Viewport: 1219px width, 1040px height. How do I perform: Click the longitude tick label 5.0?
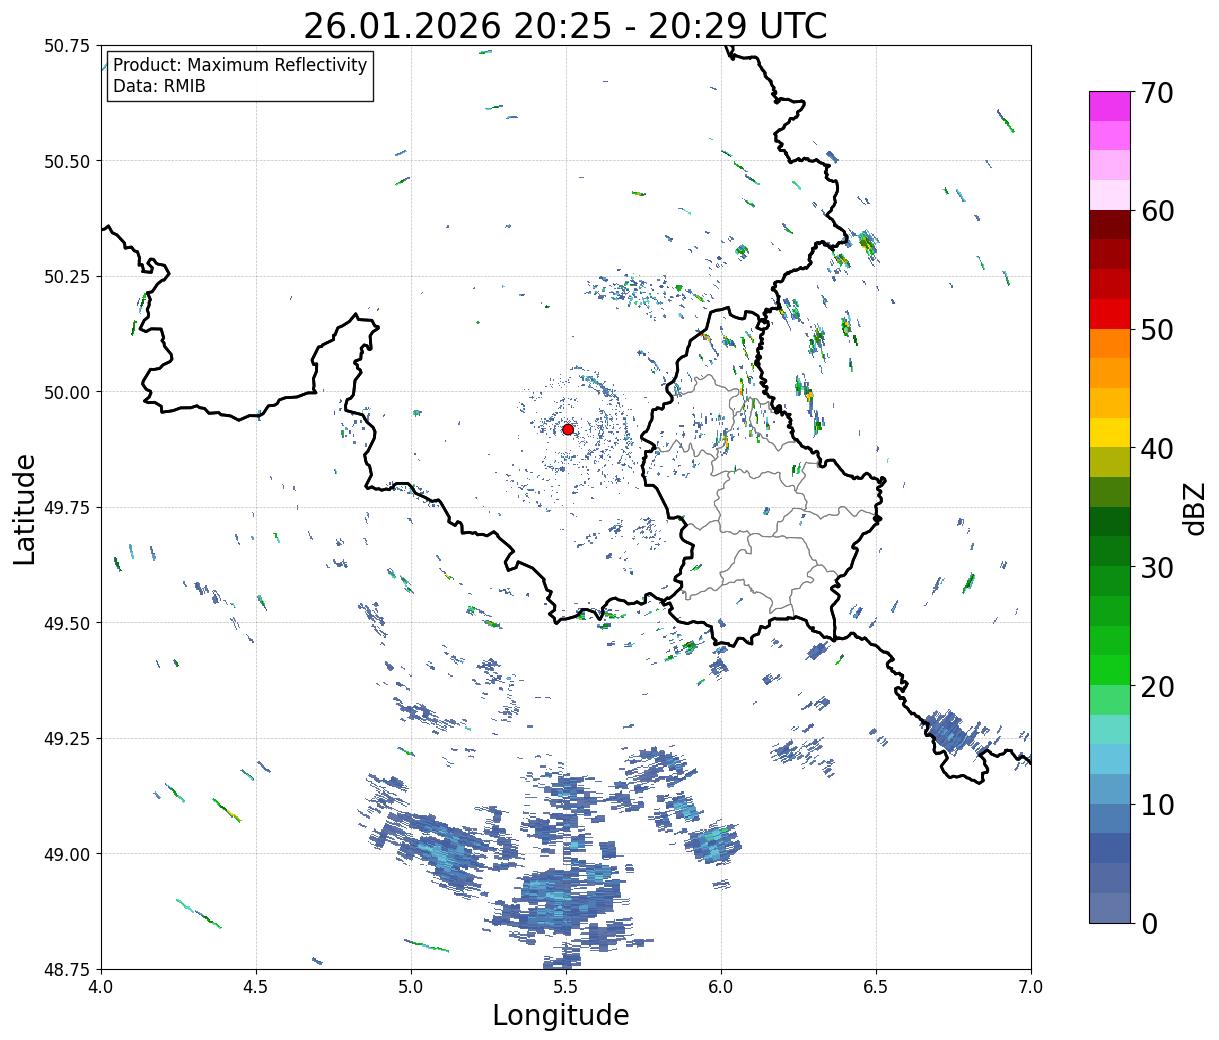pyautogui.click(x=411, y=987)
